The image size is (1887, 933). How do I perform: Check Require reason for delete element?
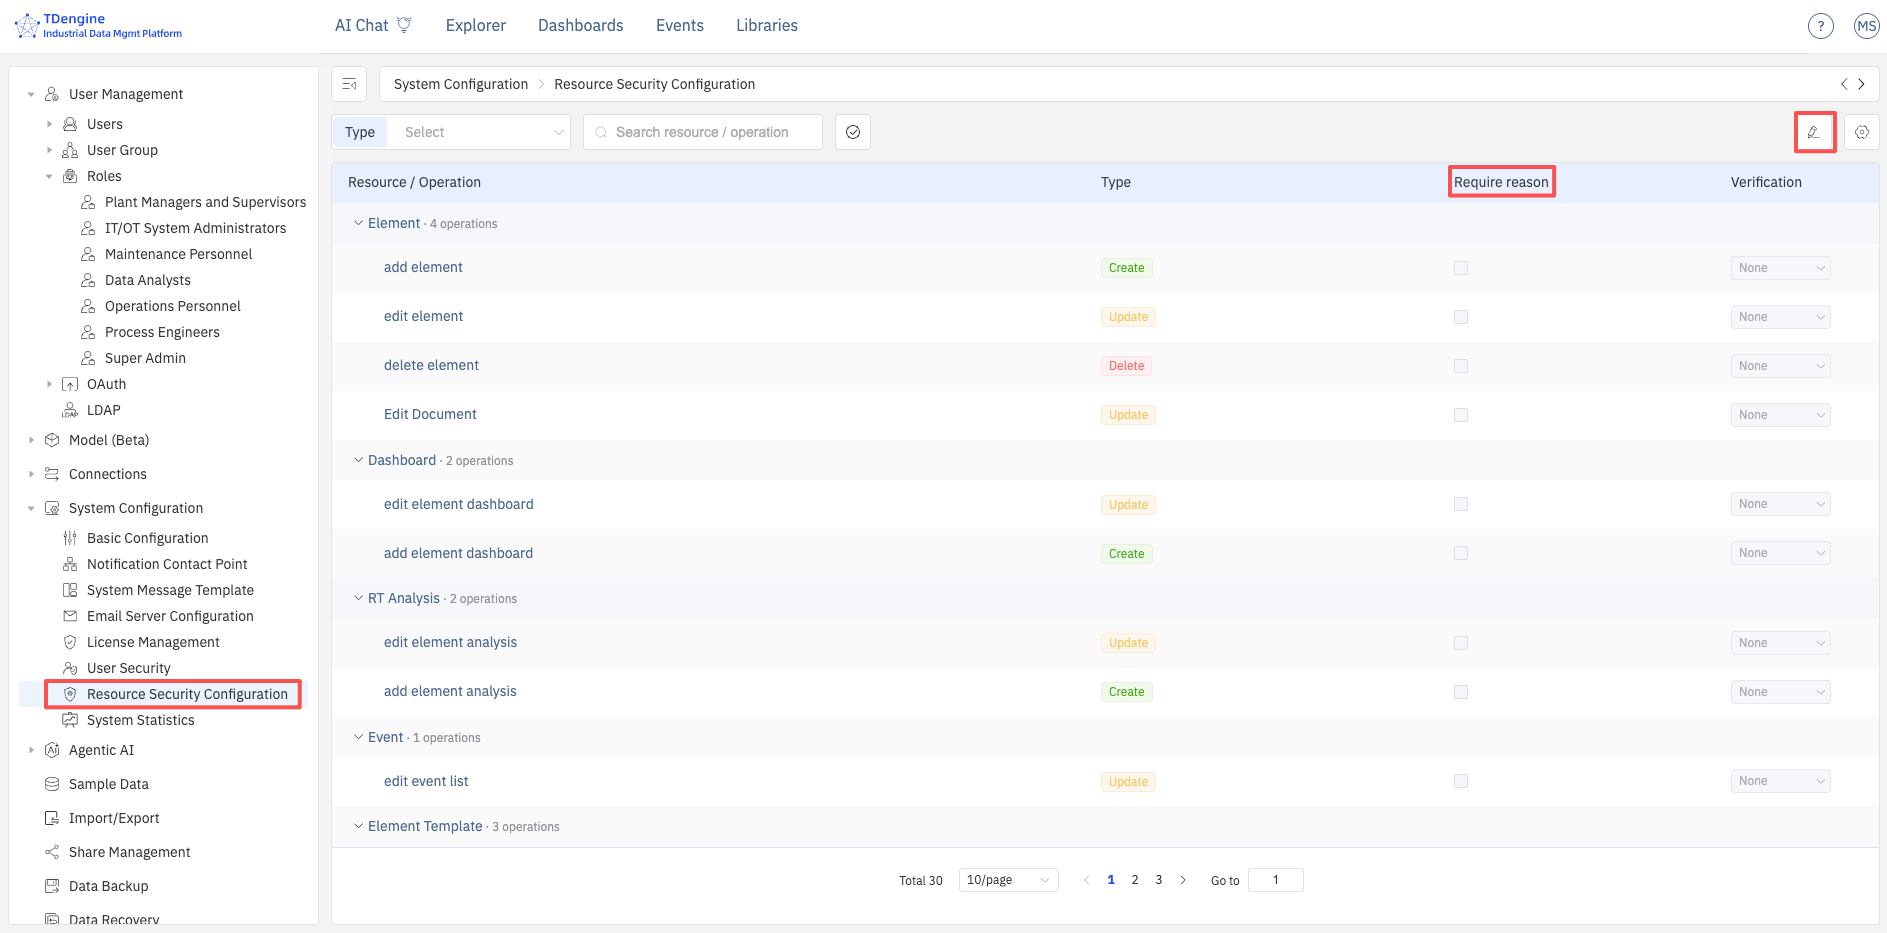1461,366
